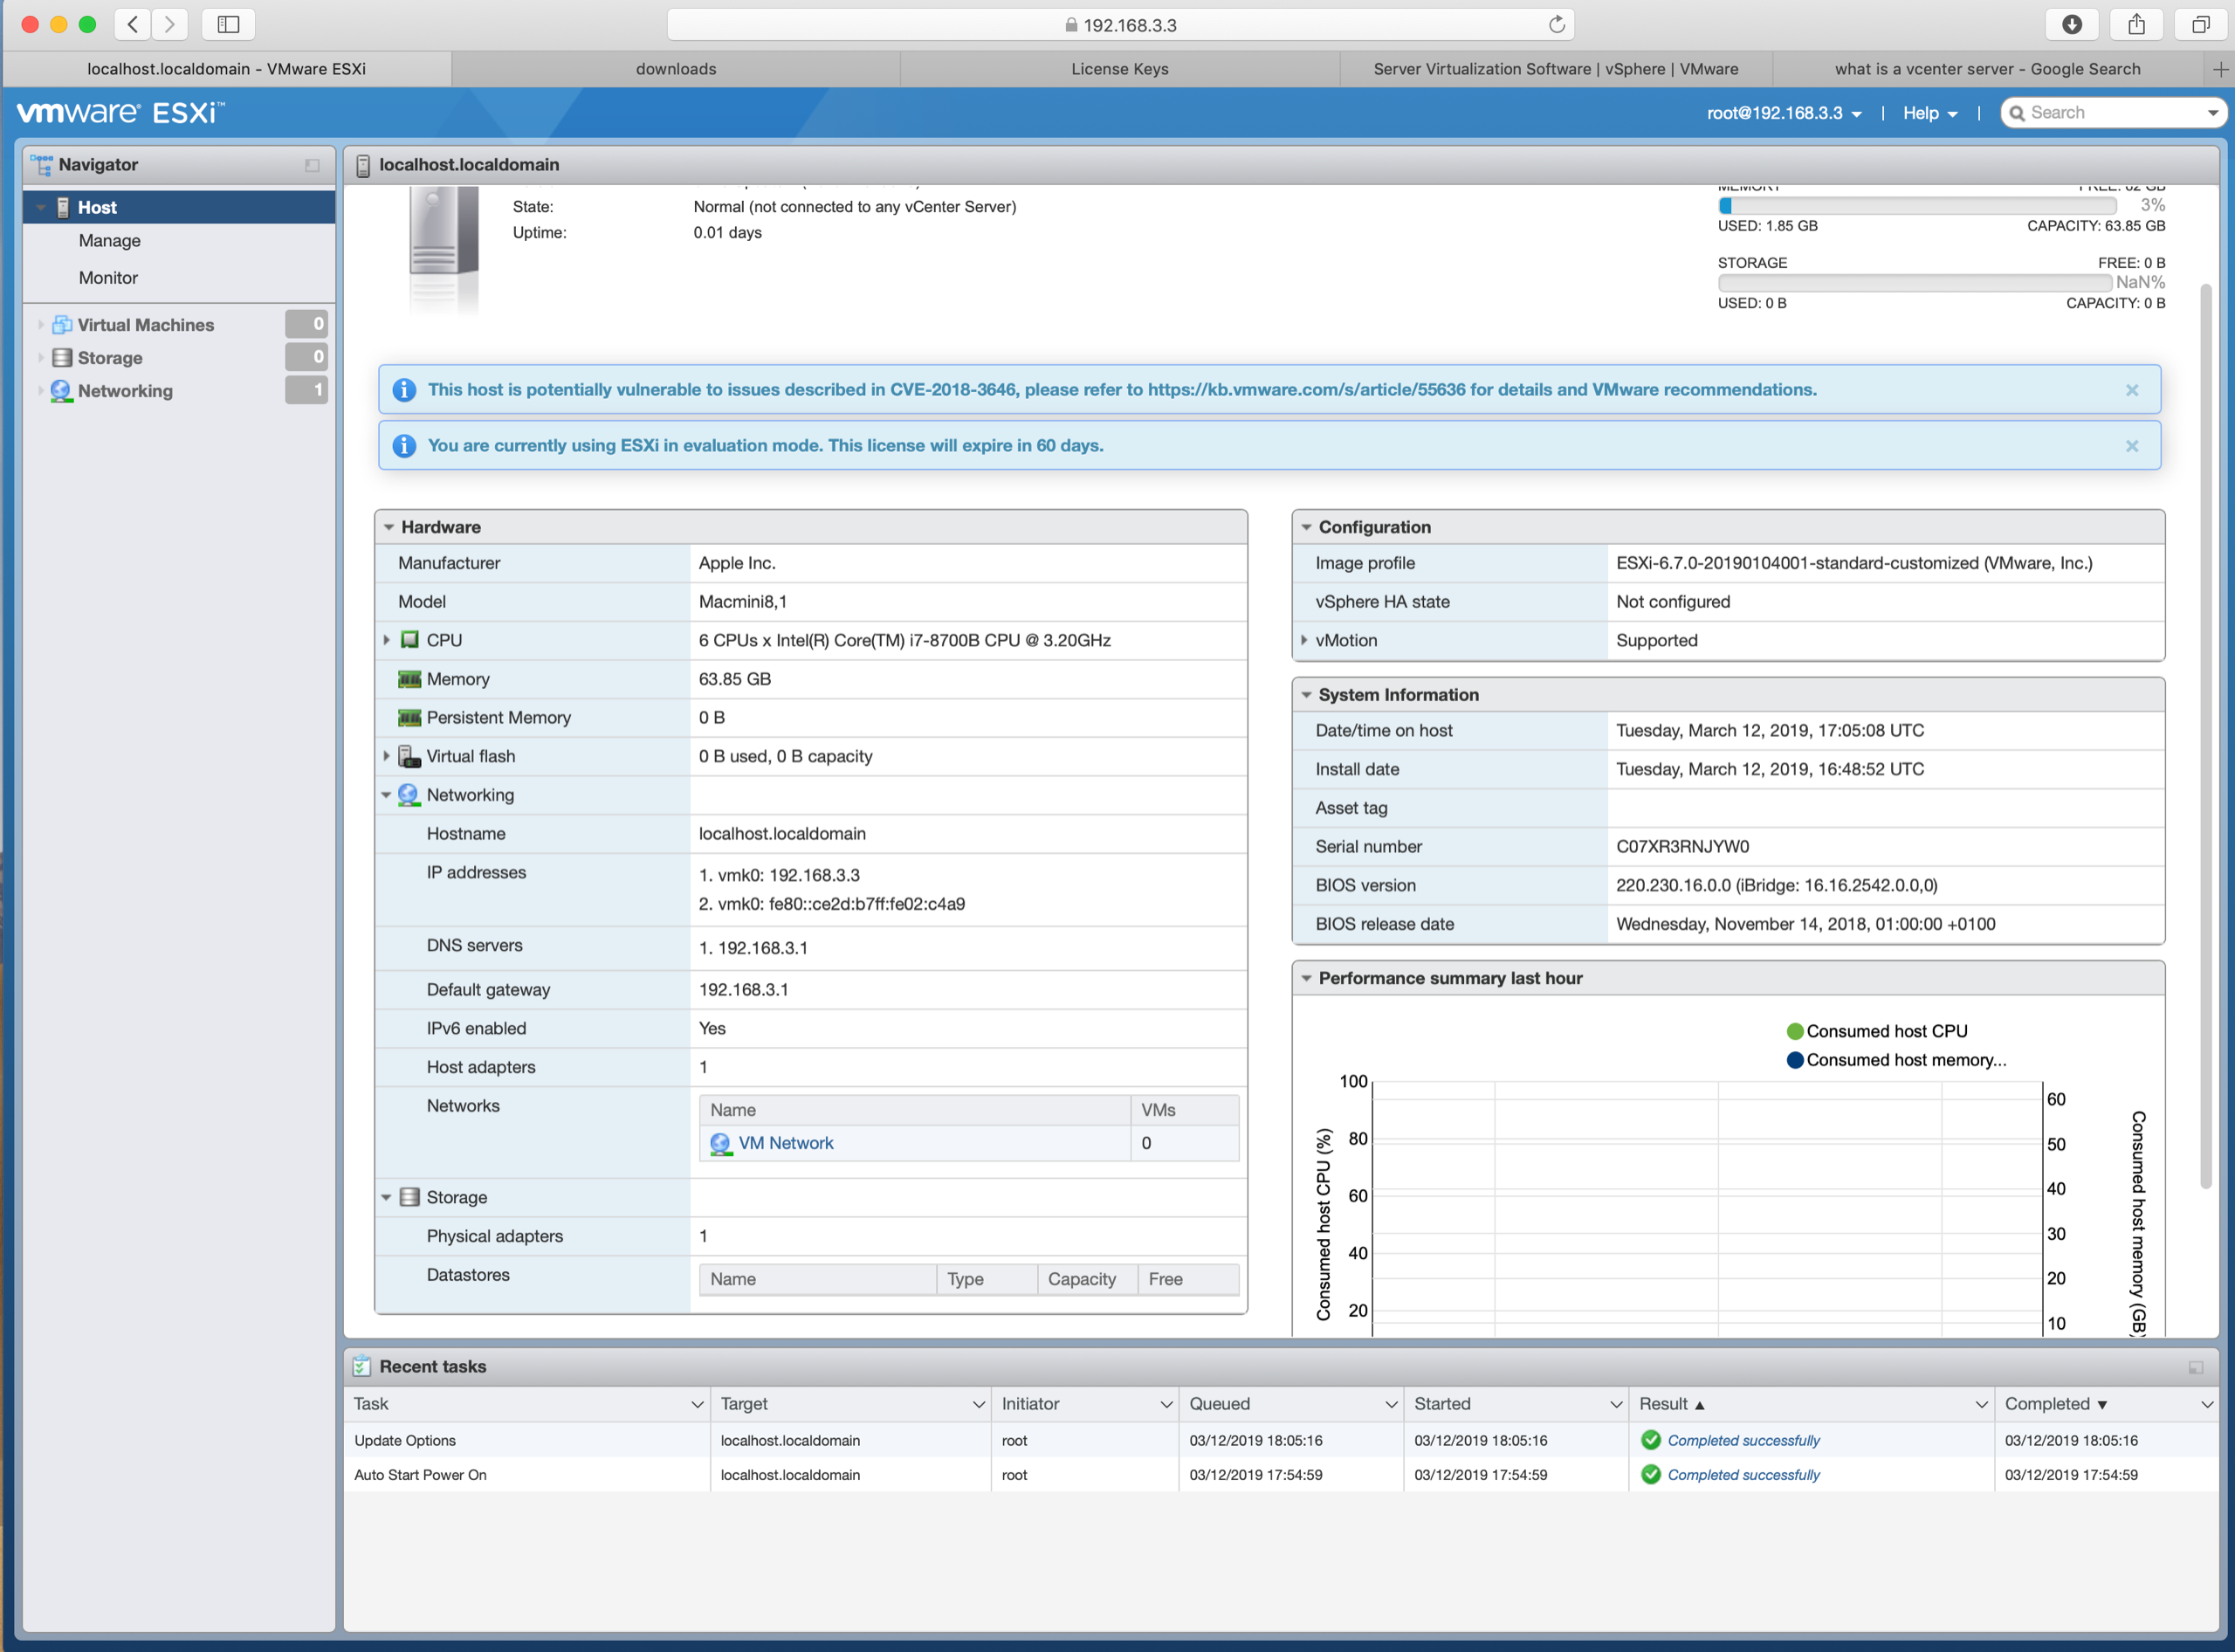Screen dimensions: 2235x1652
Task: Open the Result column dropdown
Action: point(1981,1404)
